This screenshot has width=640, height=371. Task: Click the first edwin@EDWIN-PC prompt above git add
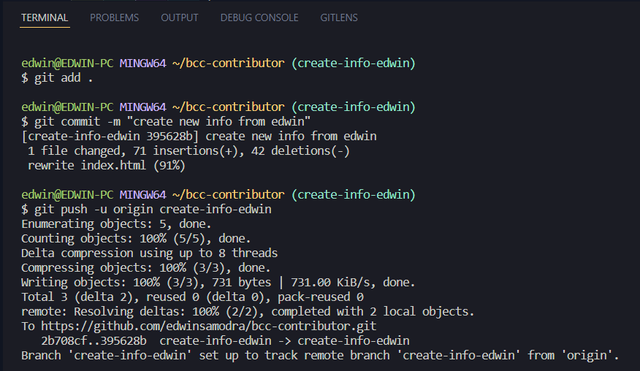point(218,63)
